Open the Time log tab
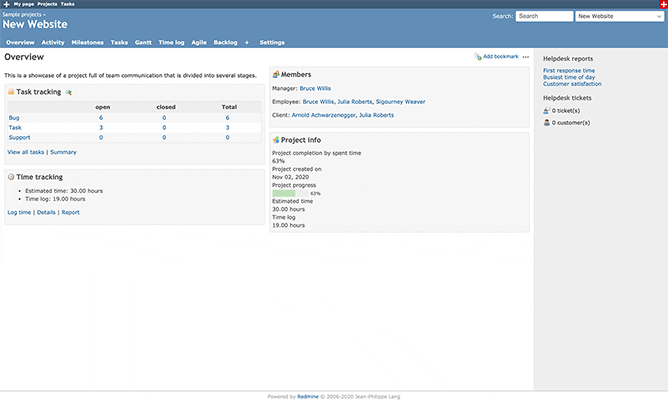The width and height of the screenshot is (668, 401). 171,43
